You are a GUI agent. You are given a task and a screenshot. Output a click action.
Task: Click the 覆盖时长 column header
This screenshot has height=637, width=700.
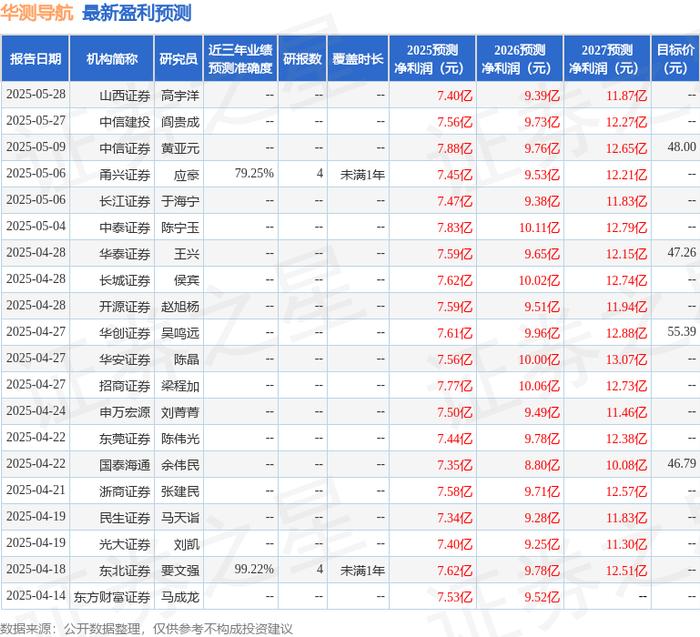click(358, 58)
